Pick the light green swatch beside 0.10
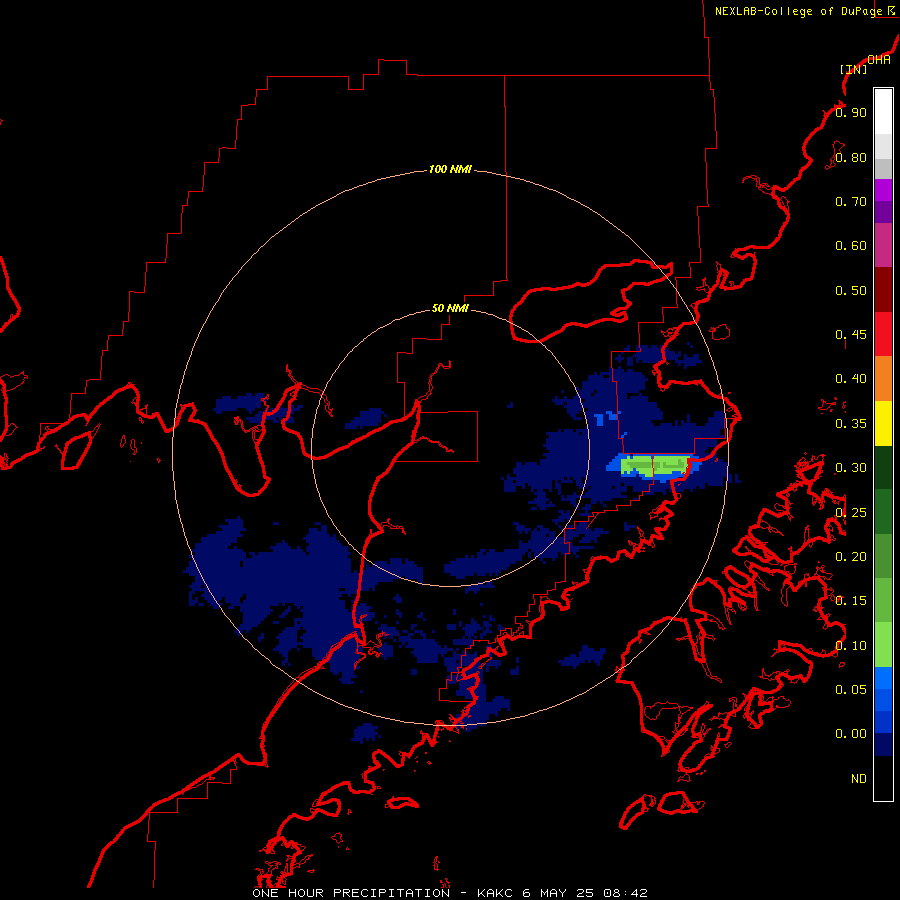Image resolution: width=900 pixels, height=900 pixels. tap(883, 645)
